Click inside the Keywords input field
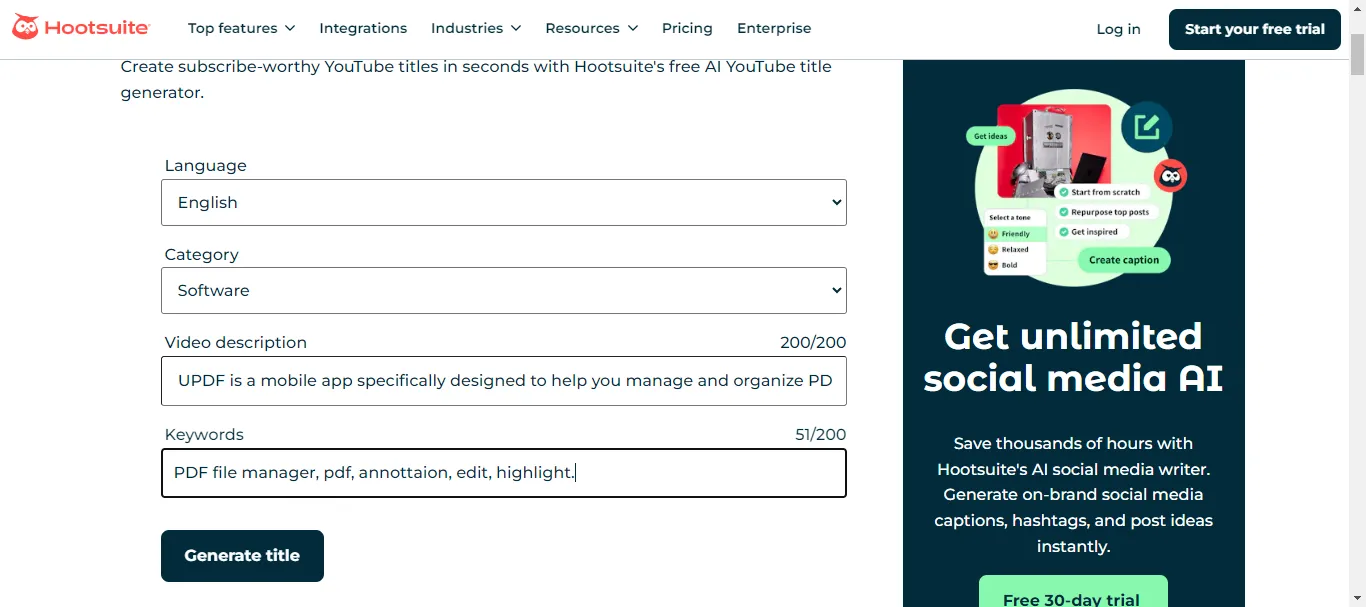The height and width of the screenshot is (607, 1366). coord(503,472)
